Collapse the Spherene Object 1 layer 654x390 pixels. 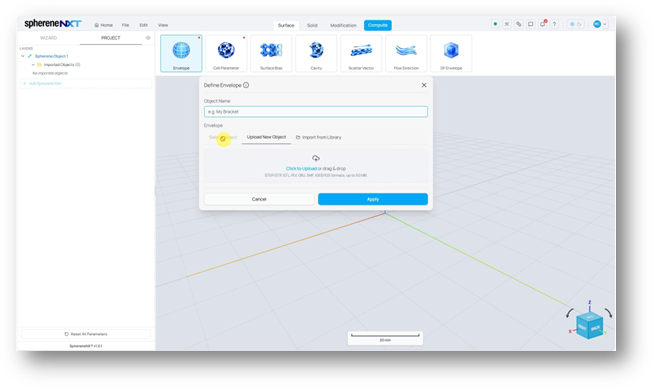23,56
